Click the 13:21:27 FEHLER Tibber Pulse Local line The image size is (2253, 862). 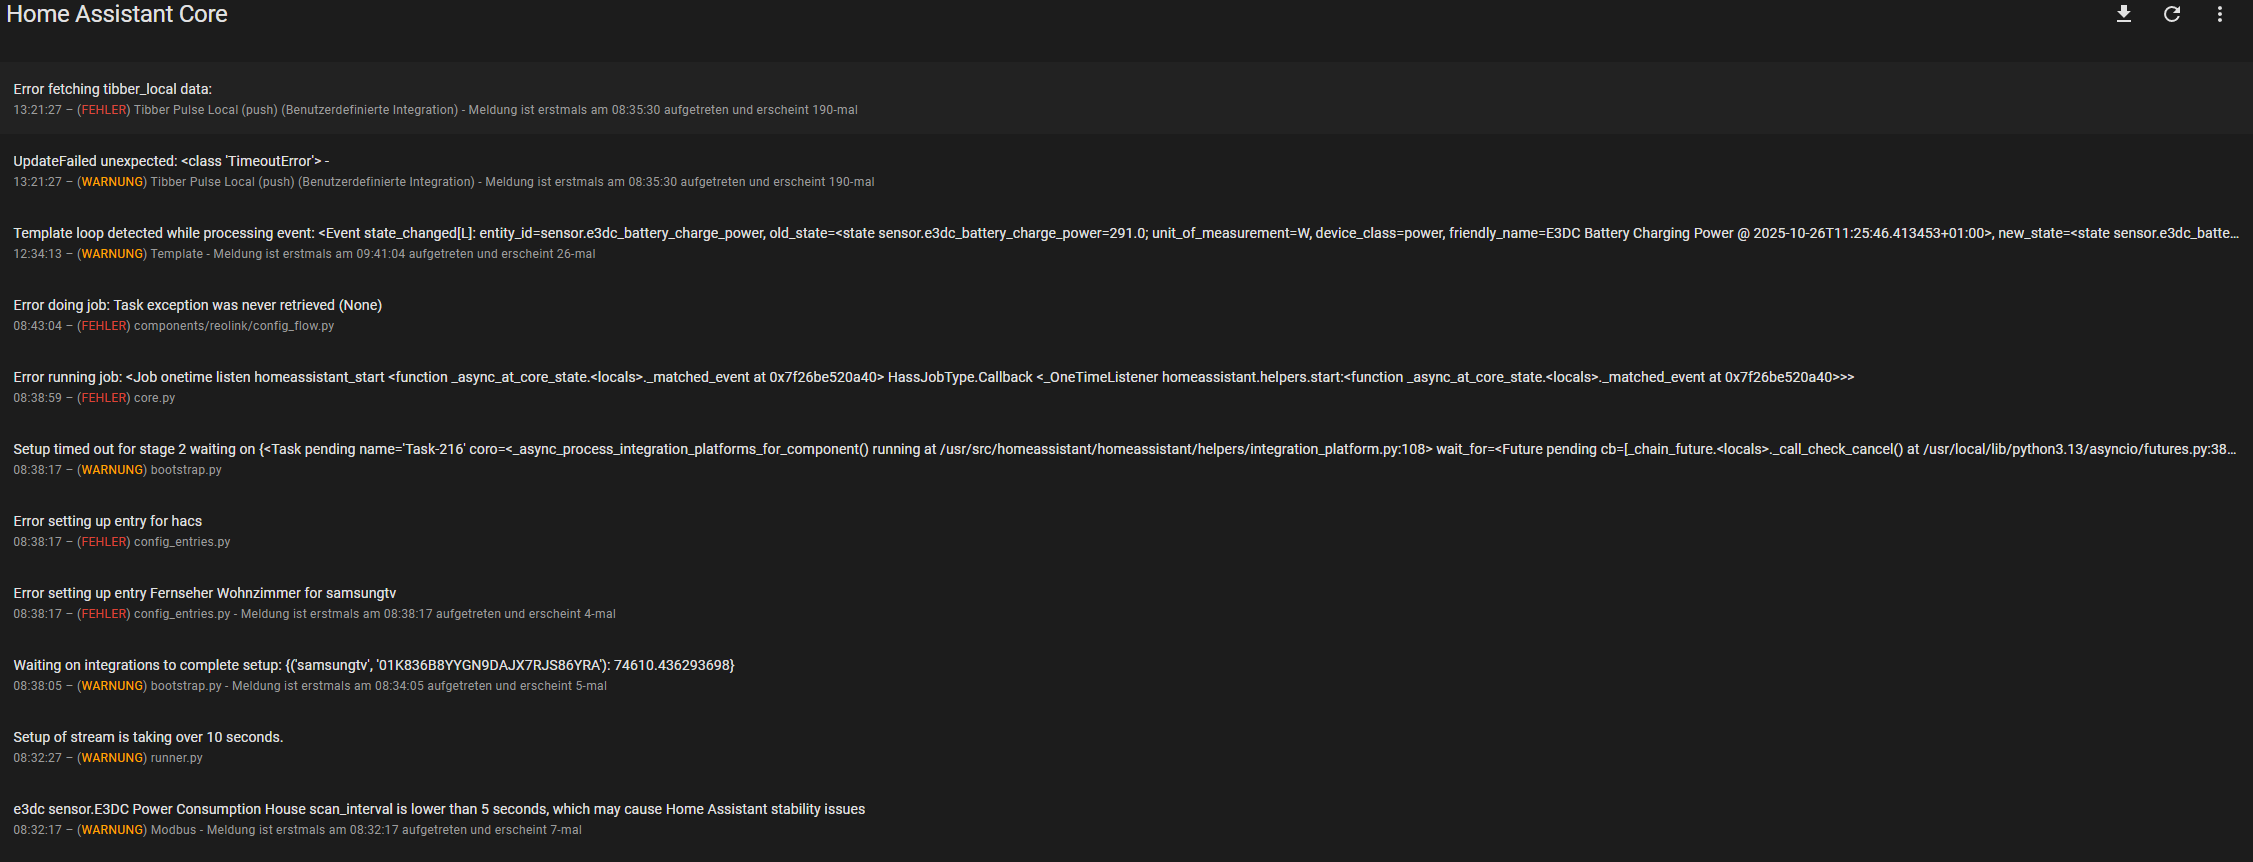(x=435, y=110)
